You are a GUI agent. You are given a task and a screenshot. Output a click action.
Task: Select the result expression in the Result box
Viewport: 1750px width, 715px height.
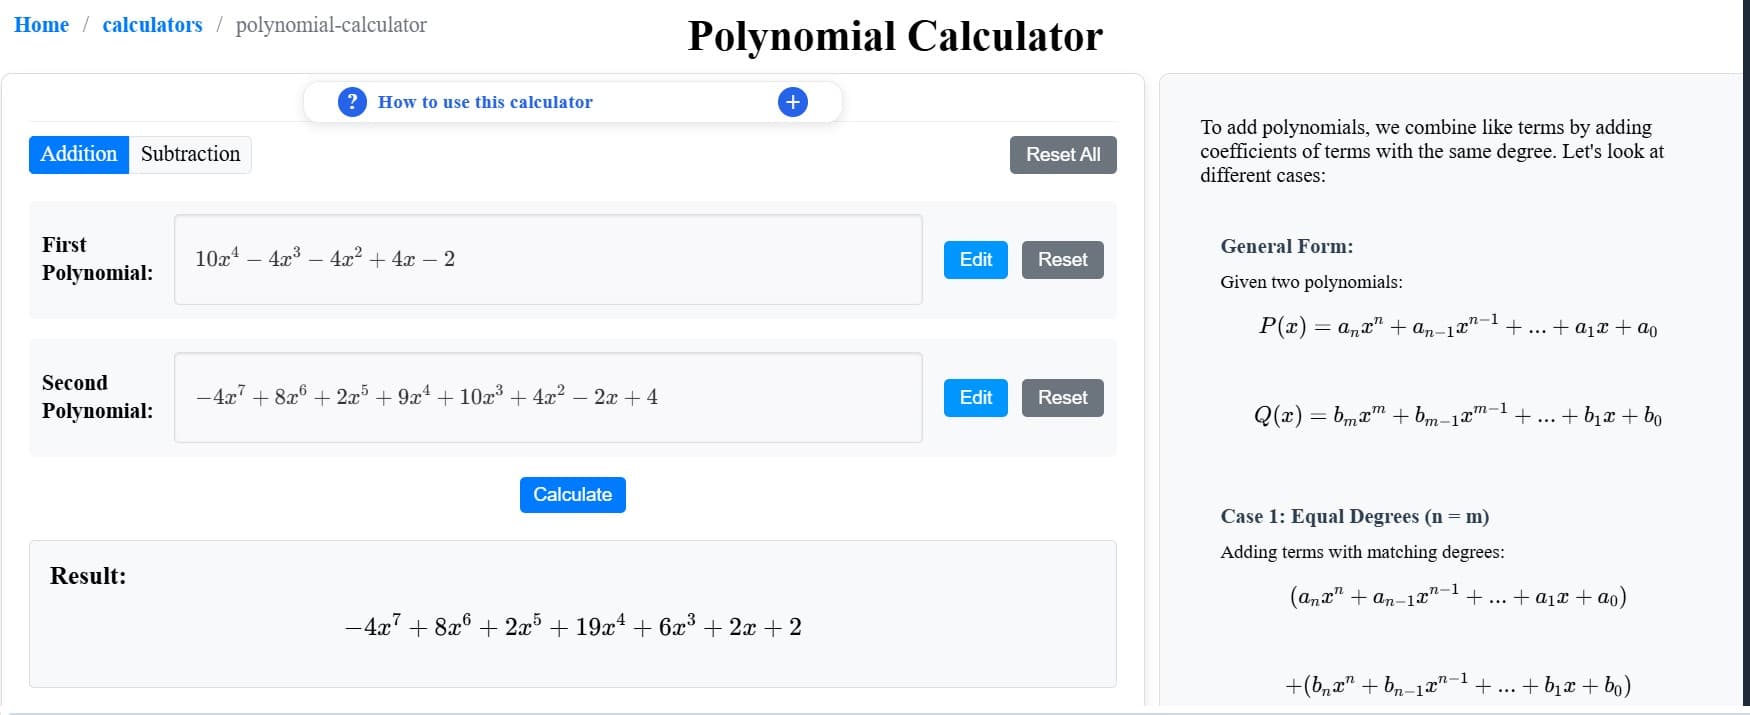click(572, 627)
